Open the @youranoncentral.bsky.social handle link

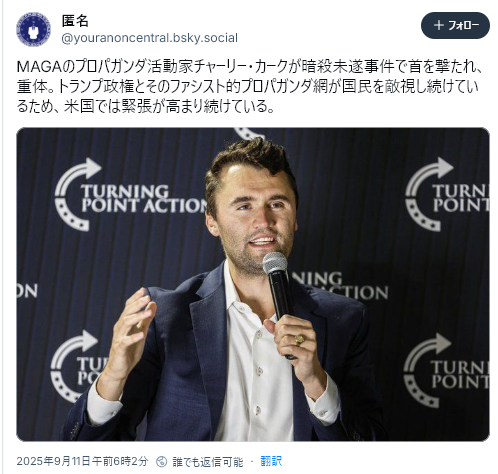(x=150, y=38)
